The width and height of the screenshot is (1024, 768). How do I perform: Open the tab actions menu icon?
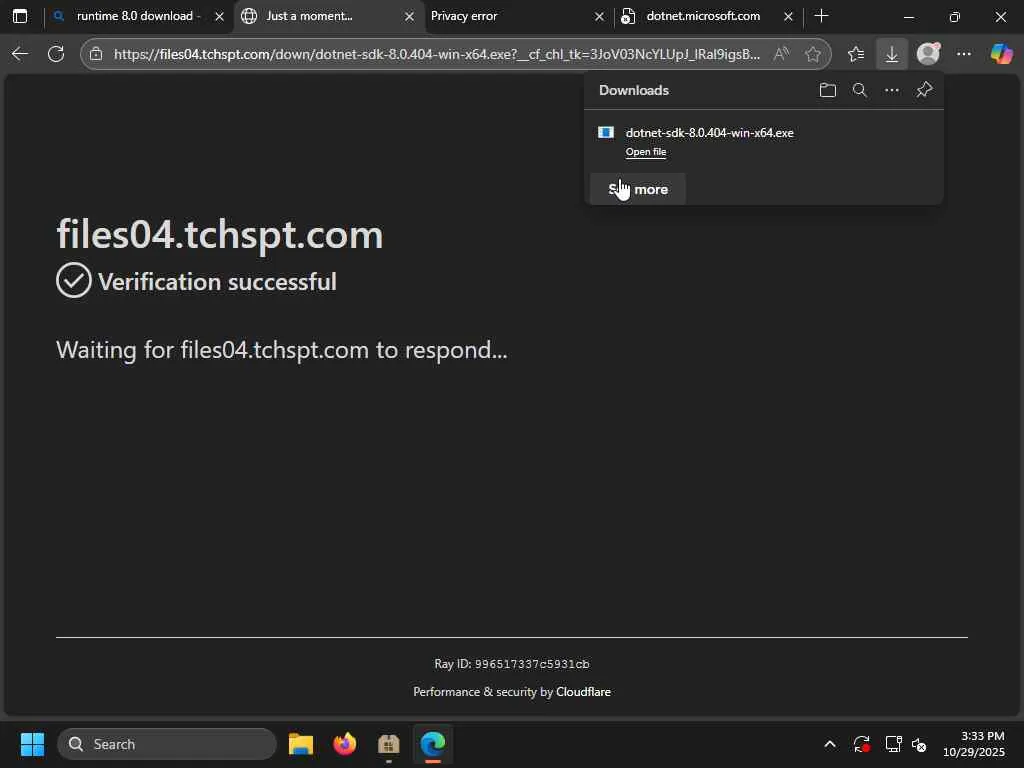(x=20, y=16)
